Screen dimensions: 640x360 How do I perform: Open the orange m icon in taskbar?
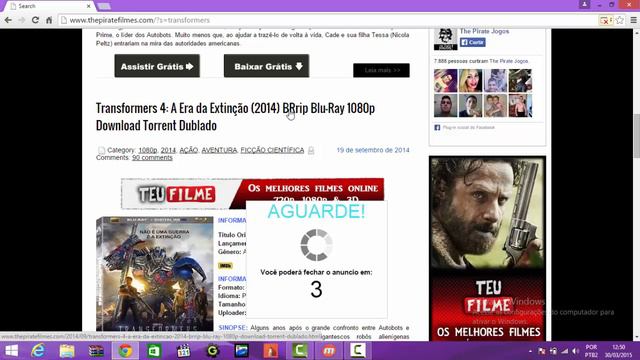[x=329, y=351]
